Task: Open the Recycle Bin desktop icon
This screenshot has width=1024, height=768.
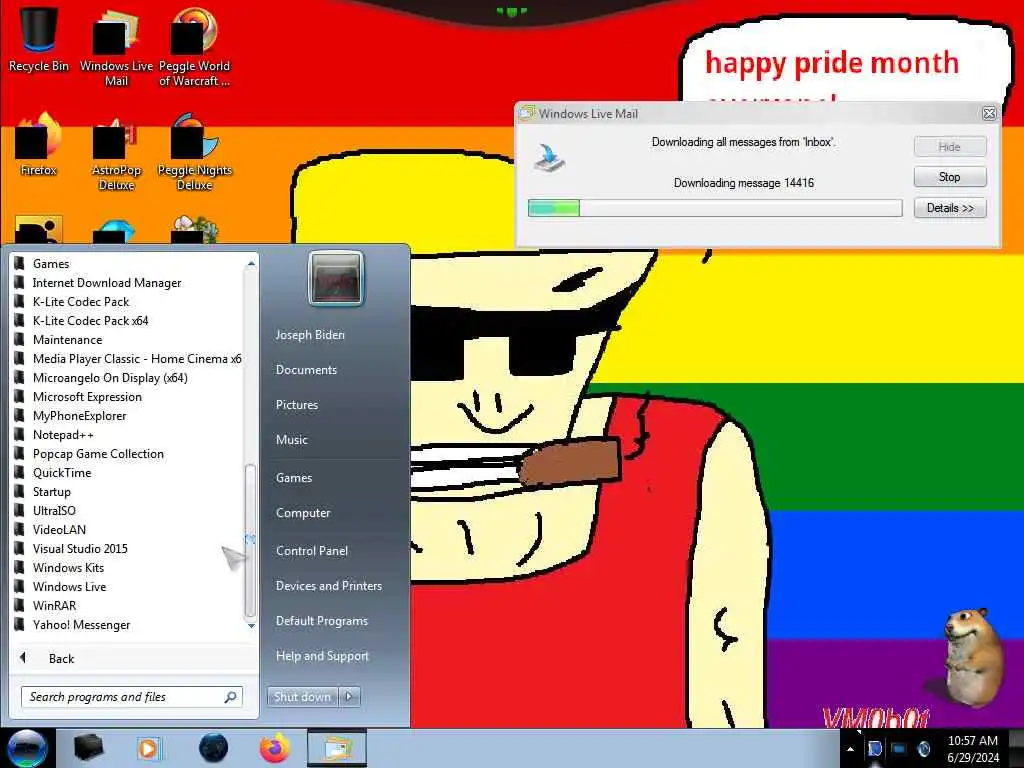Action: pos(39,39)
